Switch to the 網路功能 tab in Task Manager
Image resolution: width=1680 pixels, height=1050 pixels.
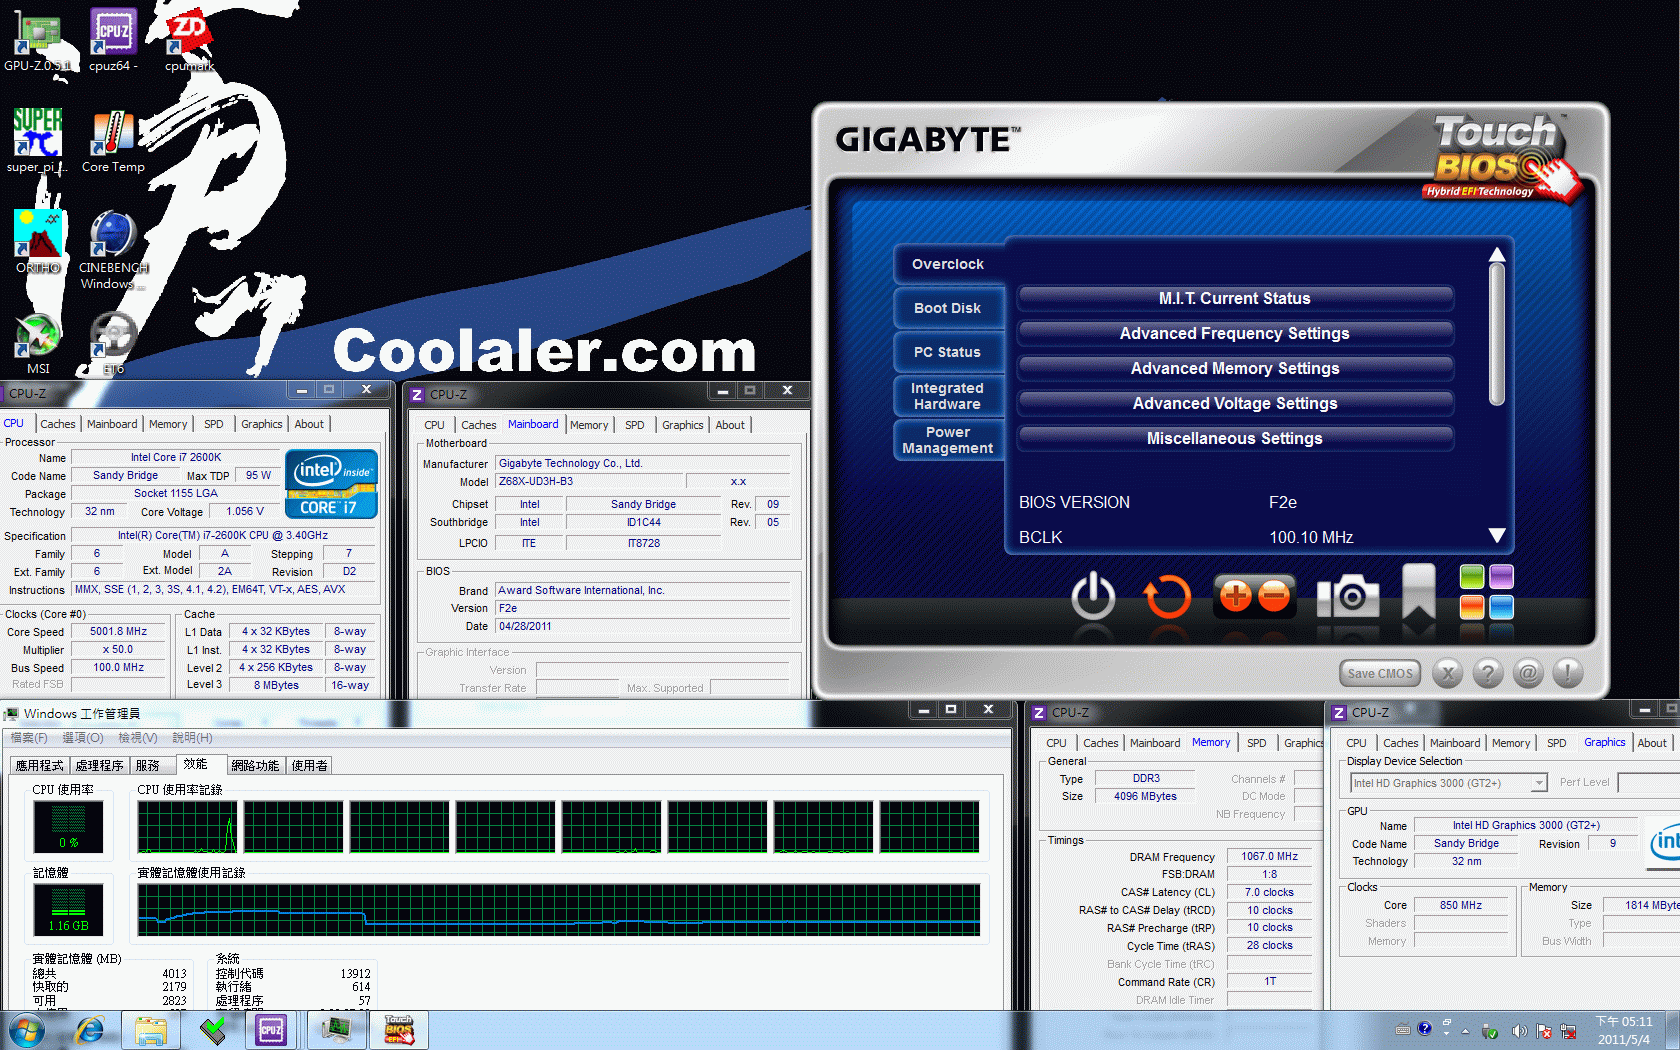pos(255,765)
